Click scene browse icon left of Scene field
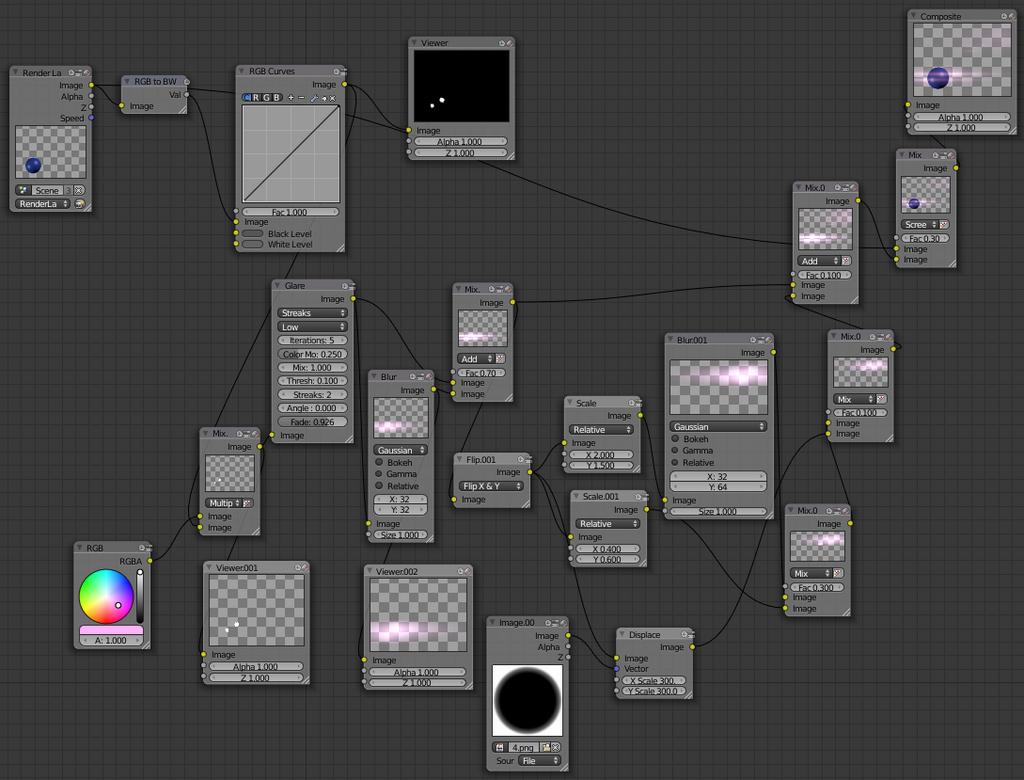This screenshot has width=1024, height=780. 23,190
